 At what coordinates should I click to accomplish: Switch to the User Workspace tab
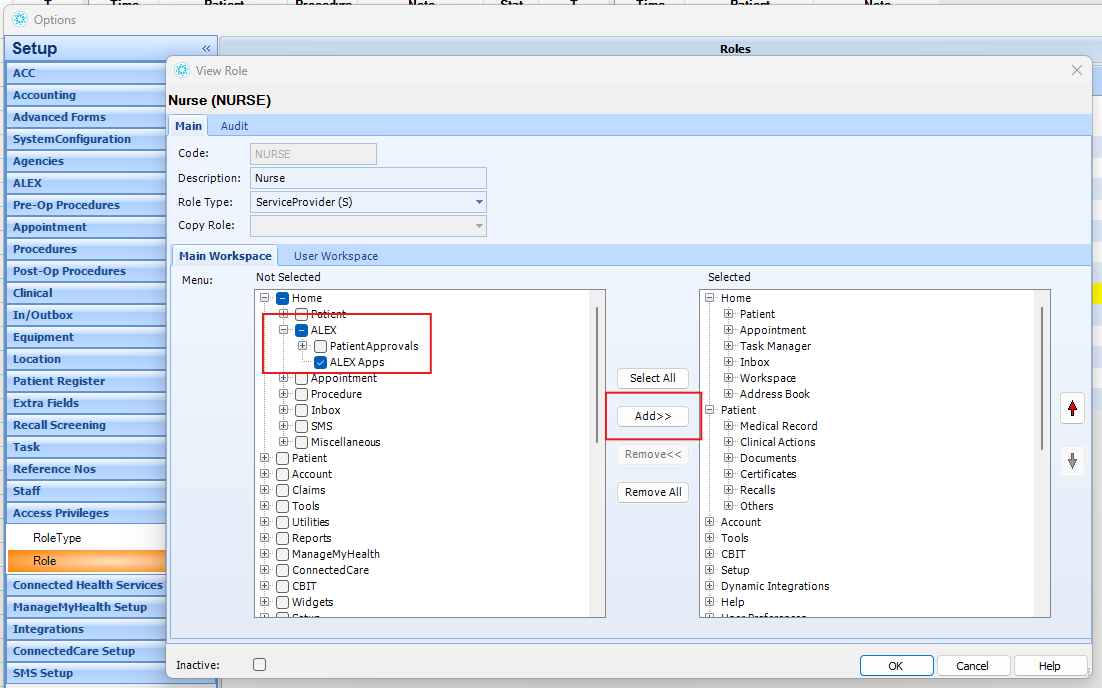pos(336,256)
